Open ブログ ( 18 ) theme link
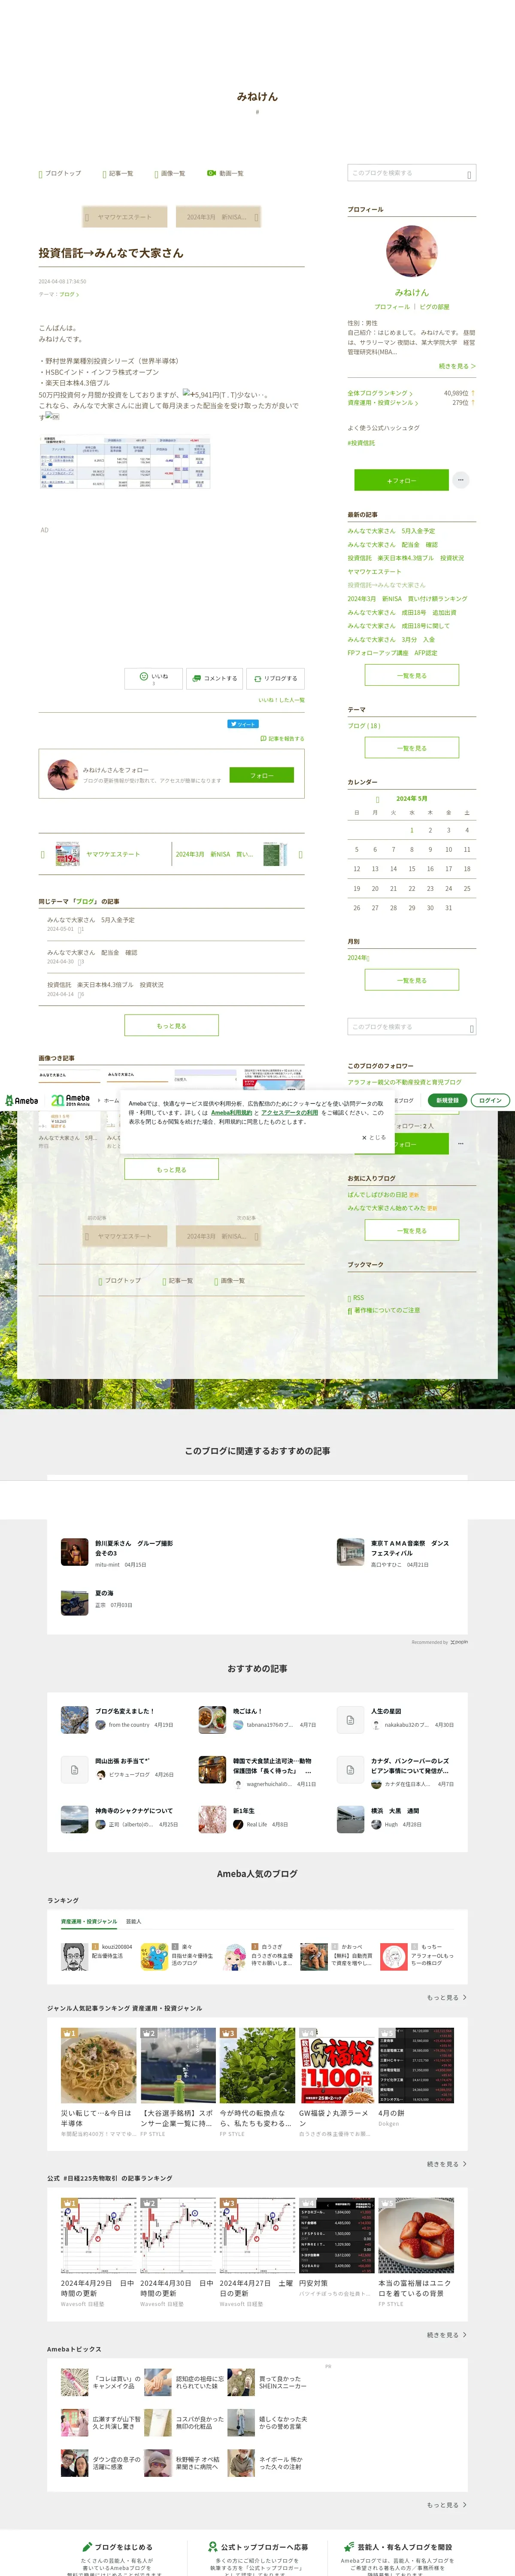Viewport: 515px width, 2576px height. click(x=364, y=725)
